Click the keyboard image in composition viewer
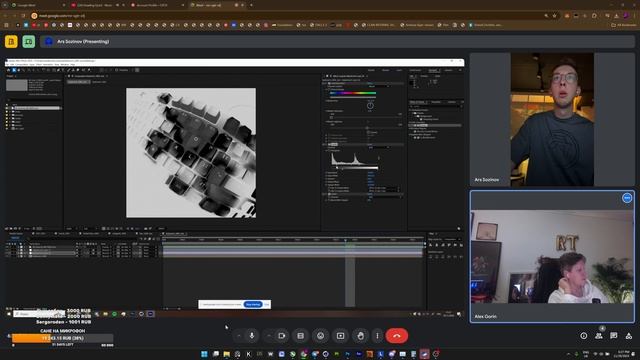The image size is (640, 360). coord(191,153)
